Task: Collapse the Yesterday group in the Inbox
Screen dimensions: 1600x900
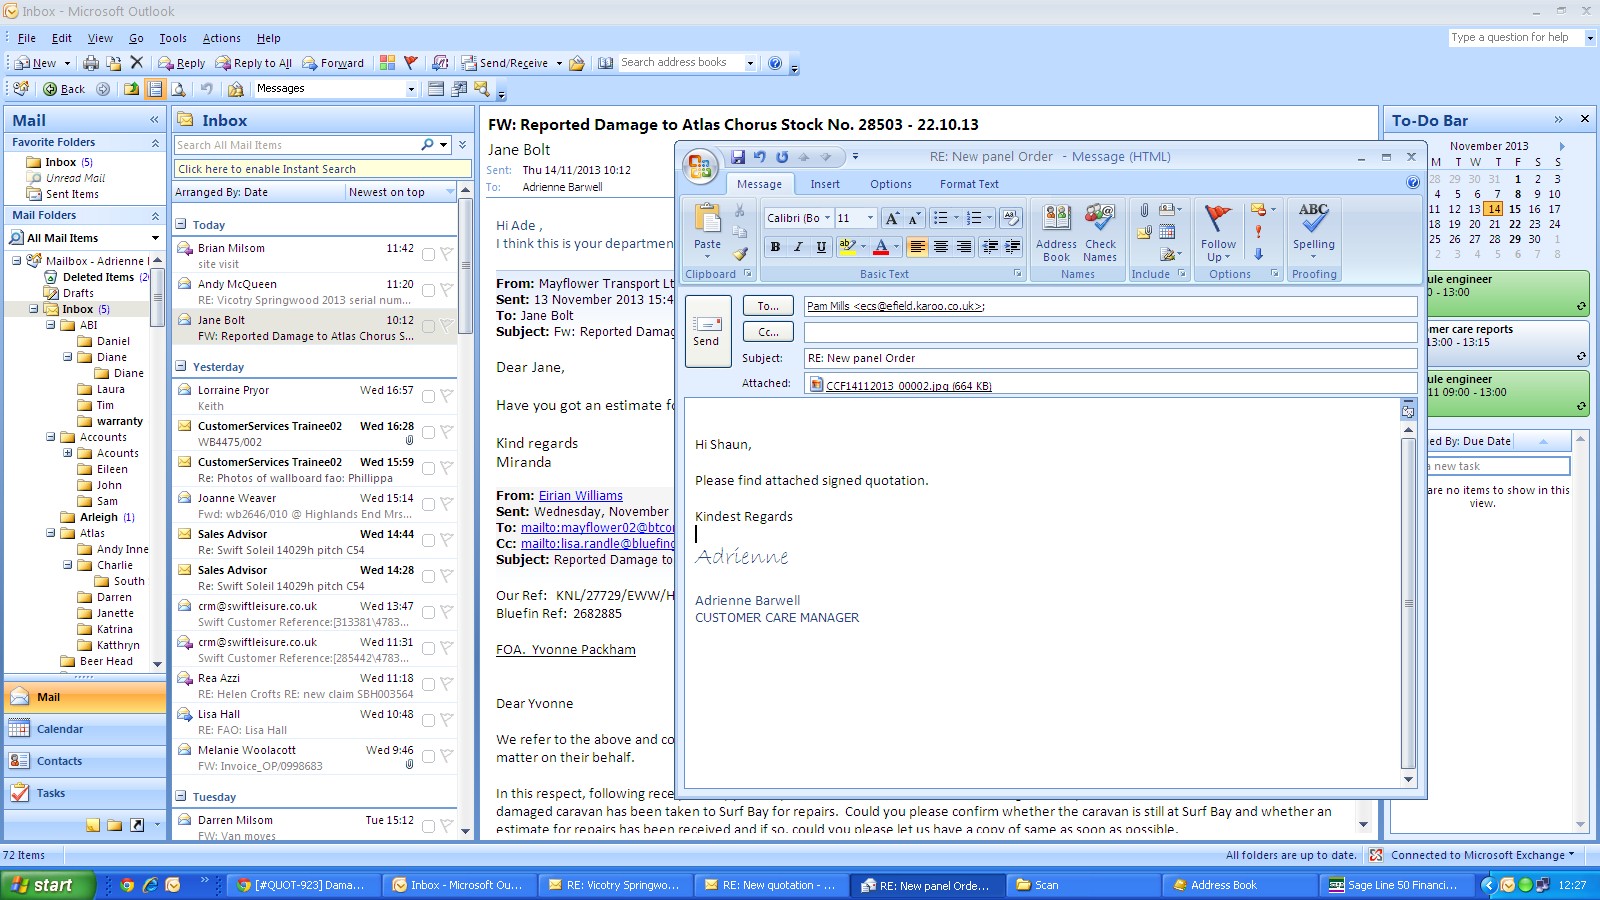Action: (181, 367)
